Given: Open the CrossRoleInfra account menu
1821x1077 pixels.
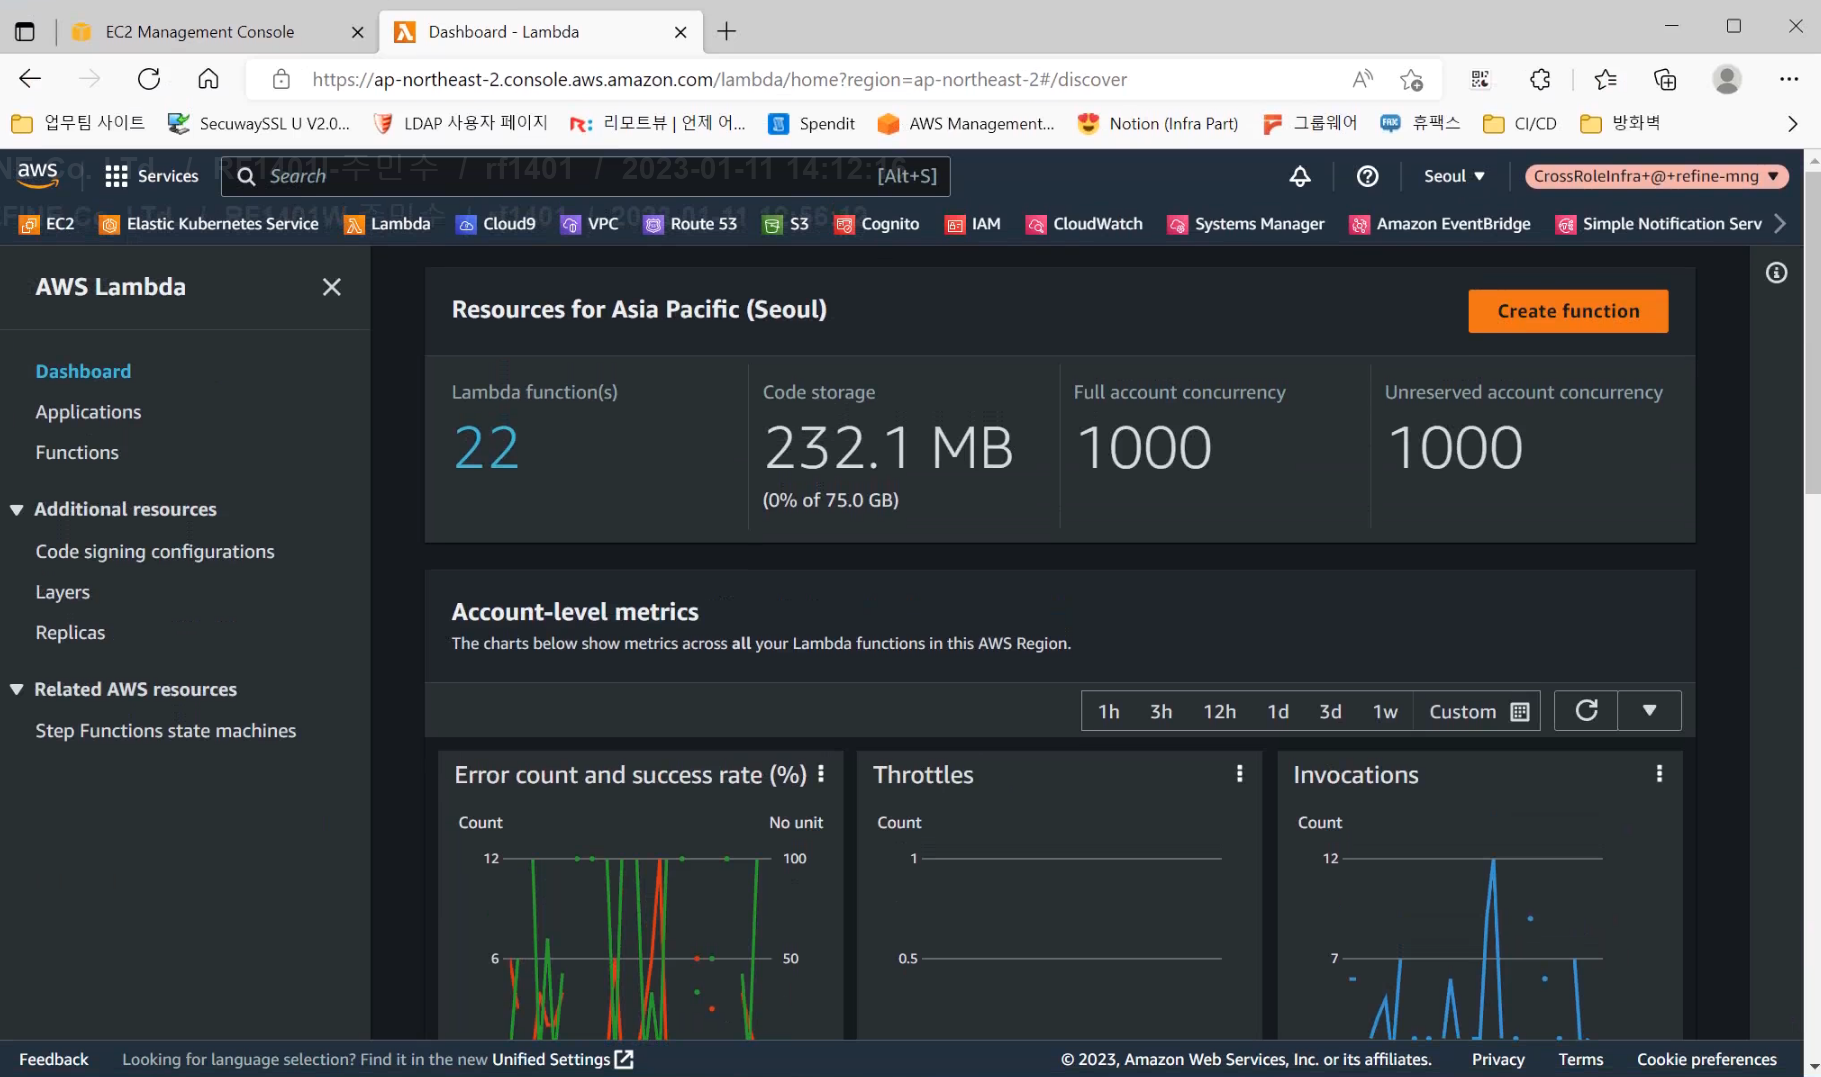Looking at the screenshot, I should click(x=1657, y=176).
